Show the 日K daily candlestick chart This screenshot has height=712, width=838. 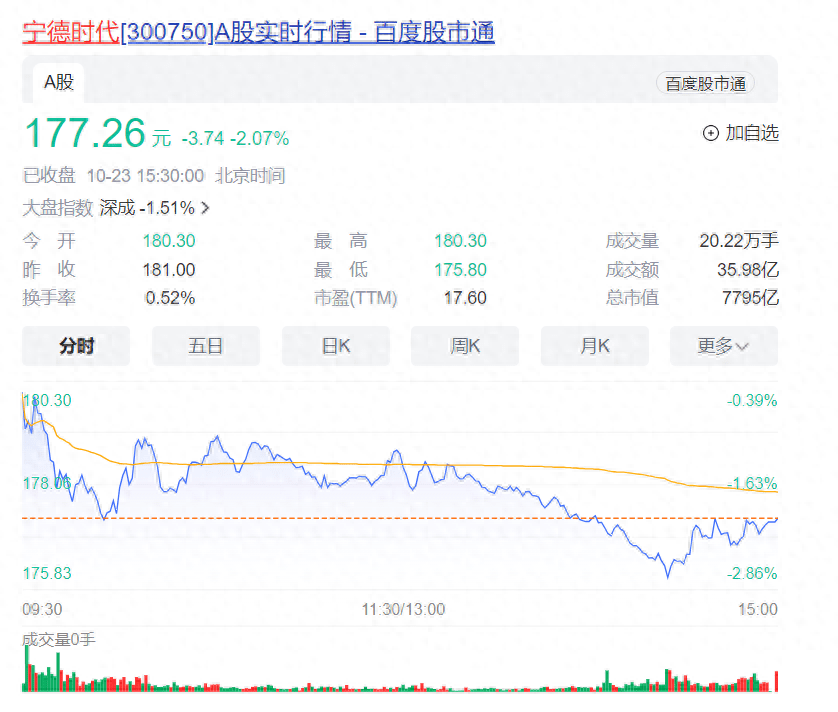(x=335, y=346)
